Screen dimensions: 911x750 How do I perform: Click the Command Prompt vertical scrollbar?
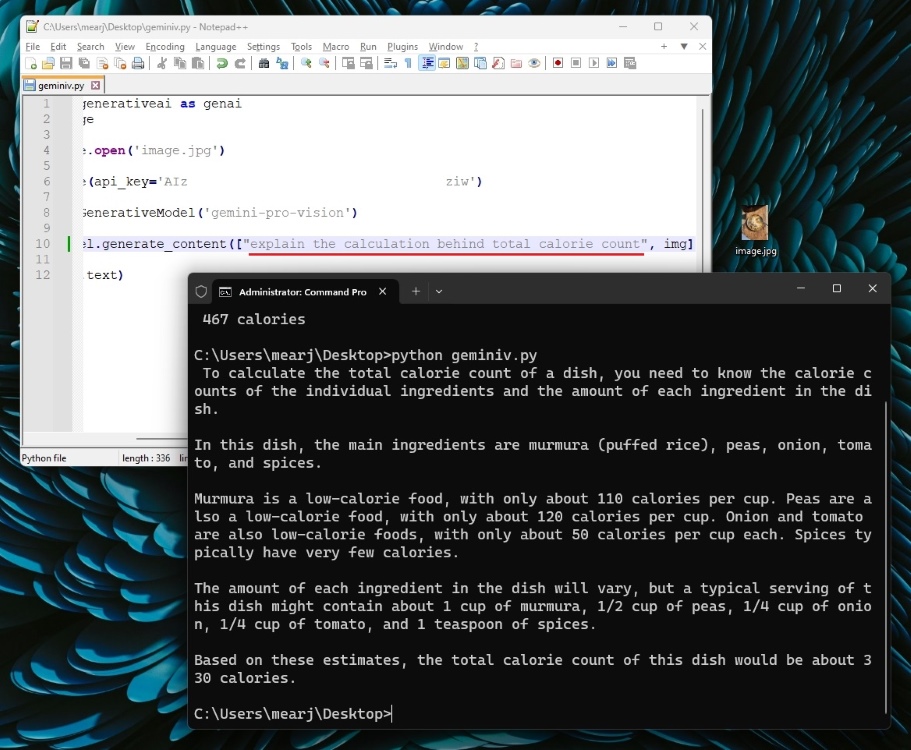coord(885,550)
